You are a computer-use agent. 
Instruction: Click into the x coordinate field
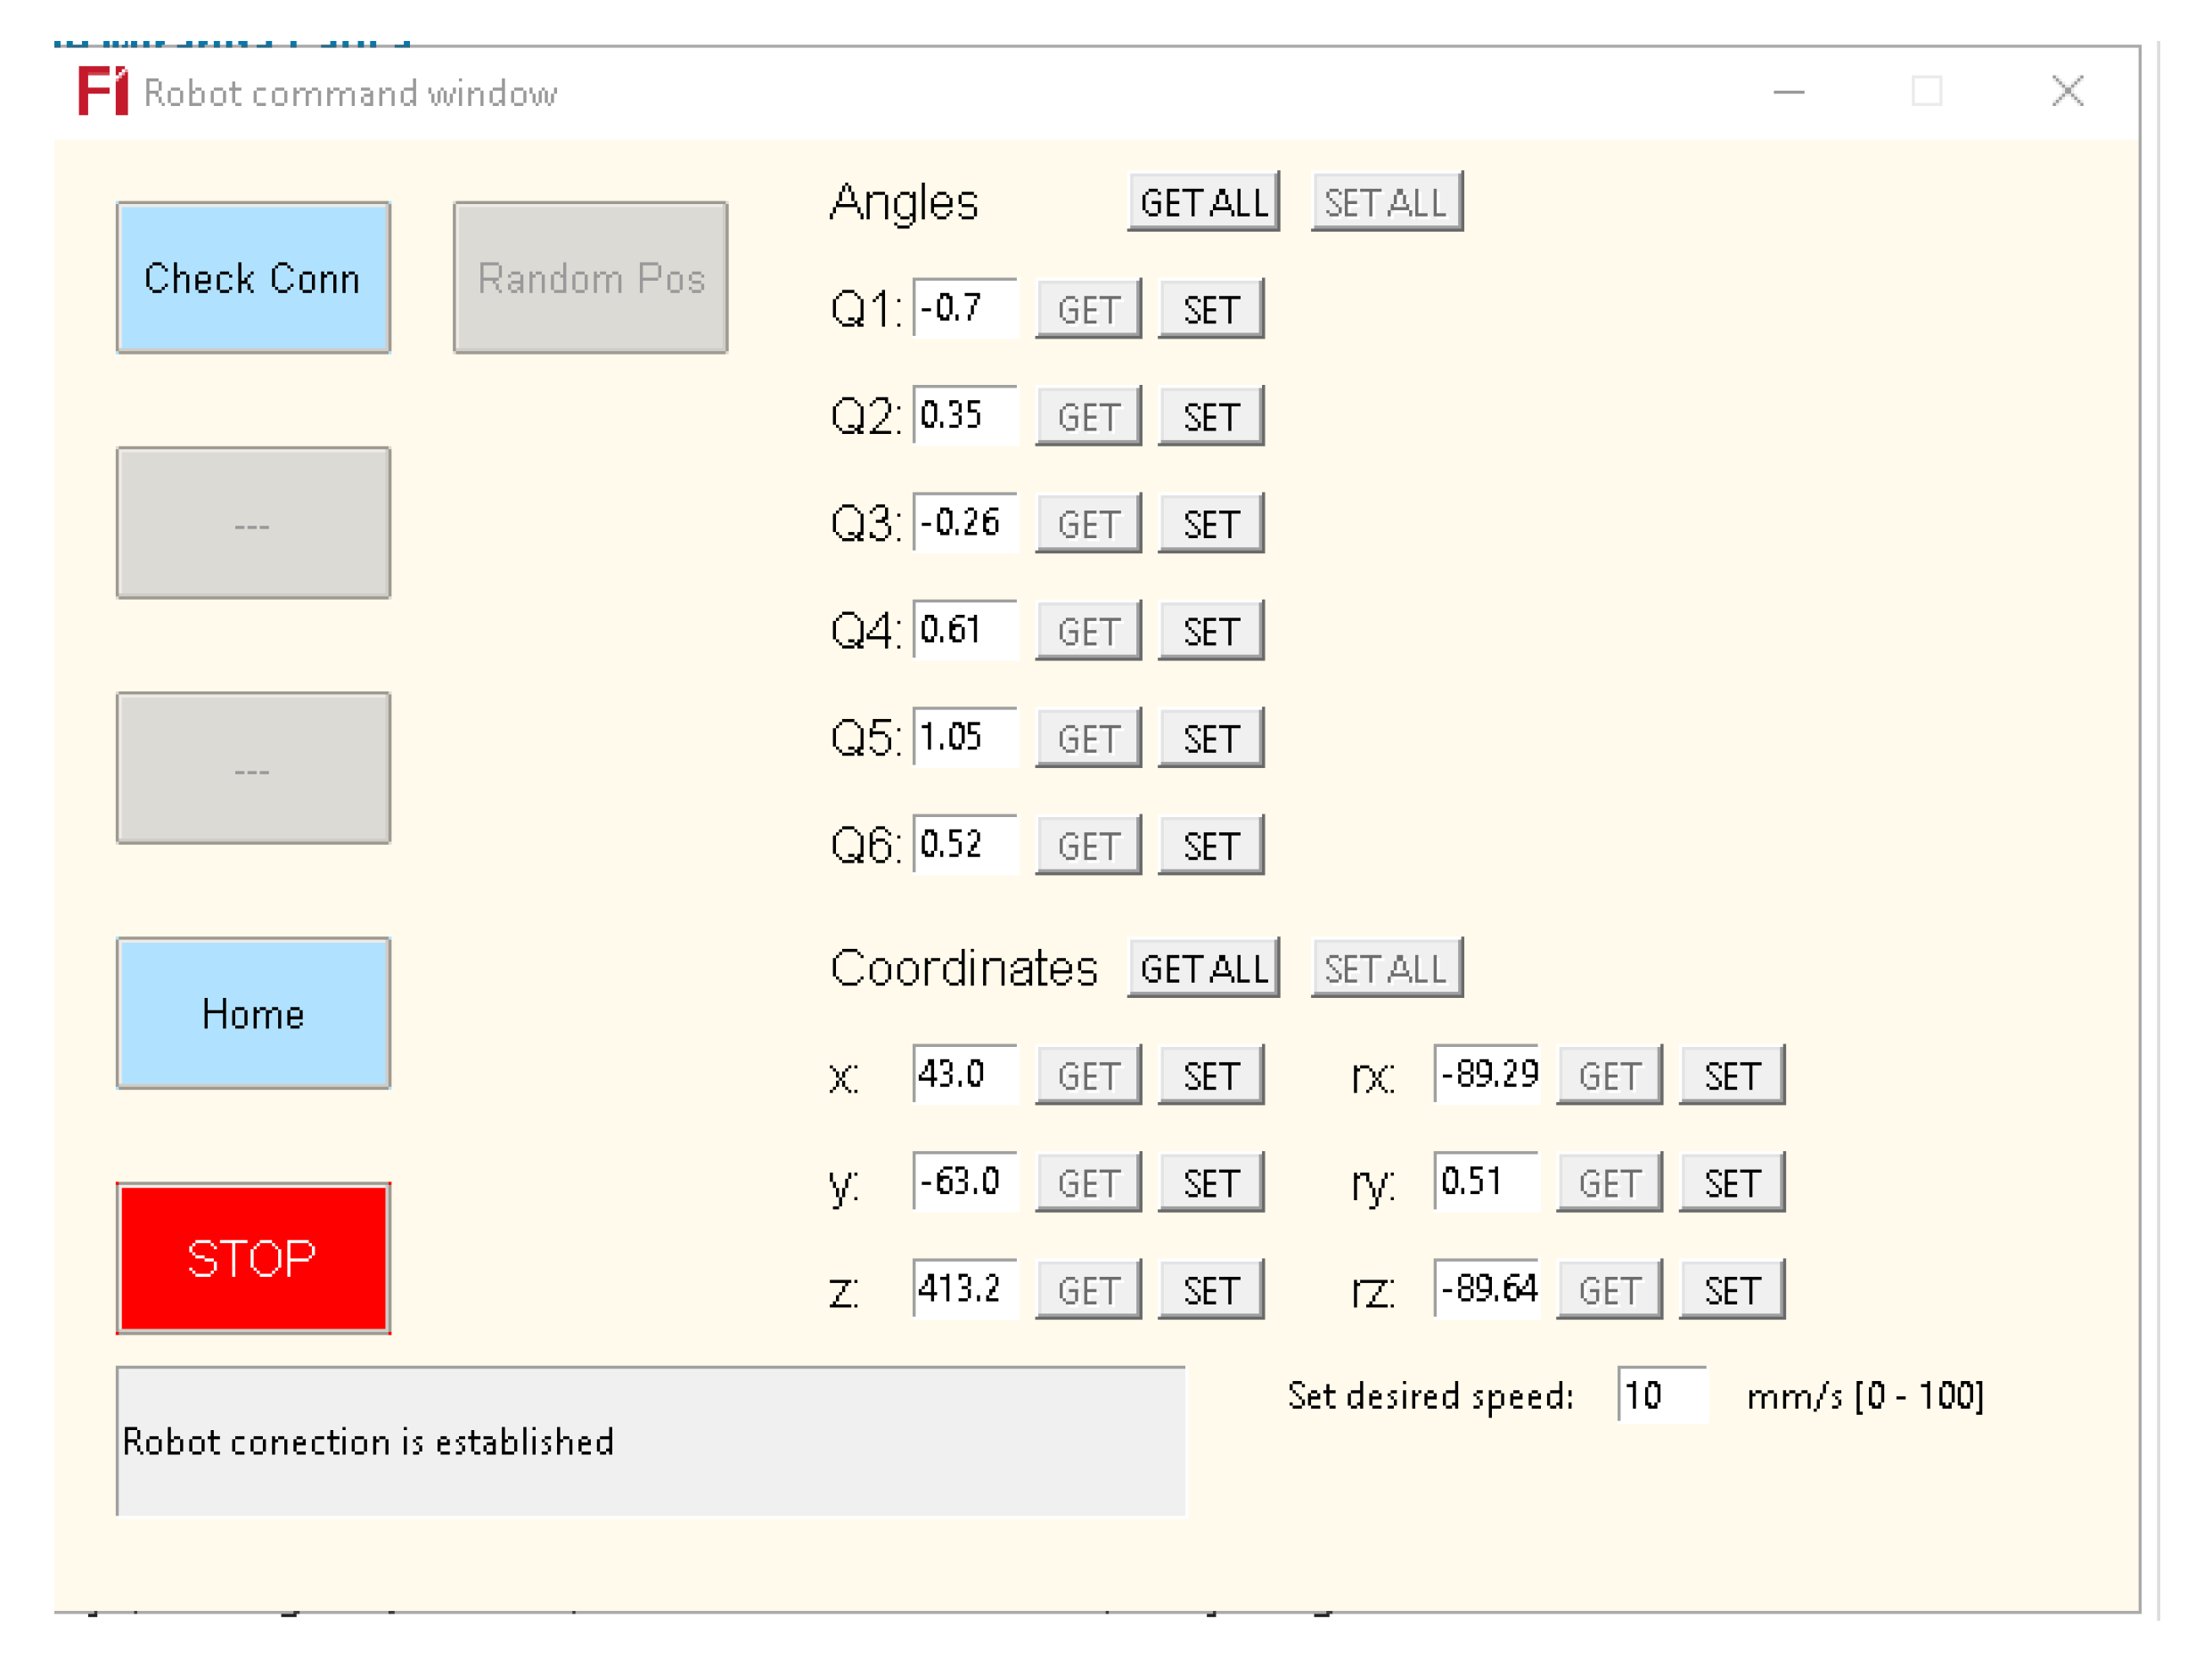coord(964,1075)
